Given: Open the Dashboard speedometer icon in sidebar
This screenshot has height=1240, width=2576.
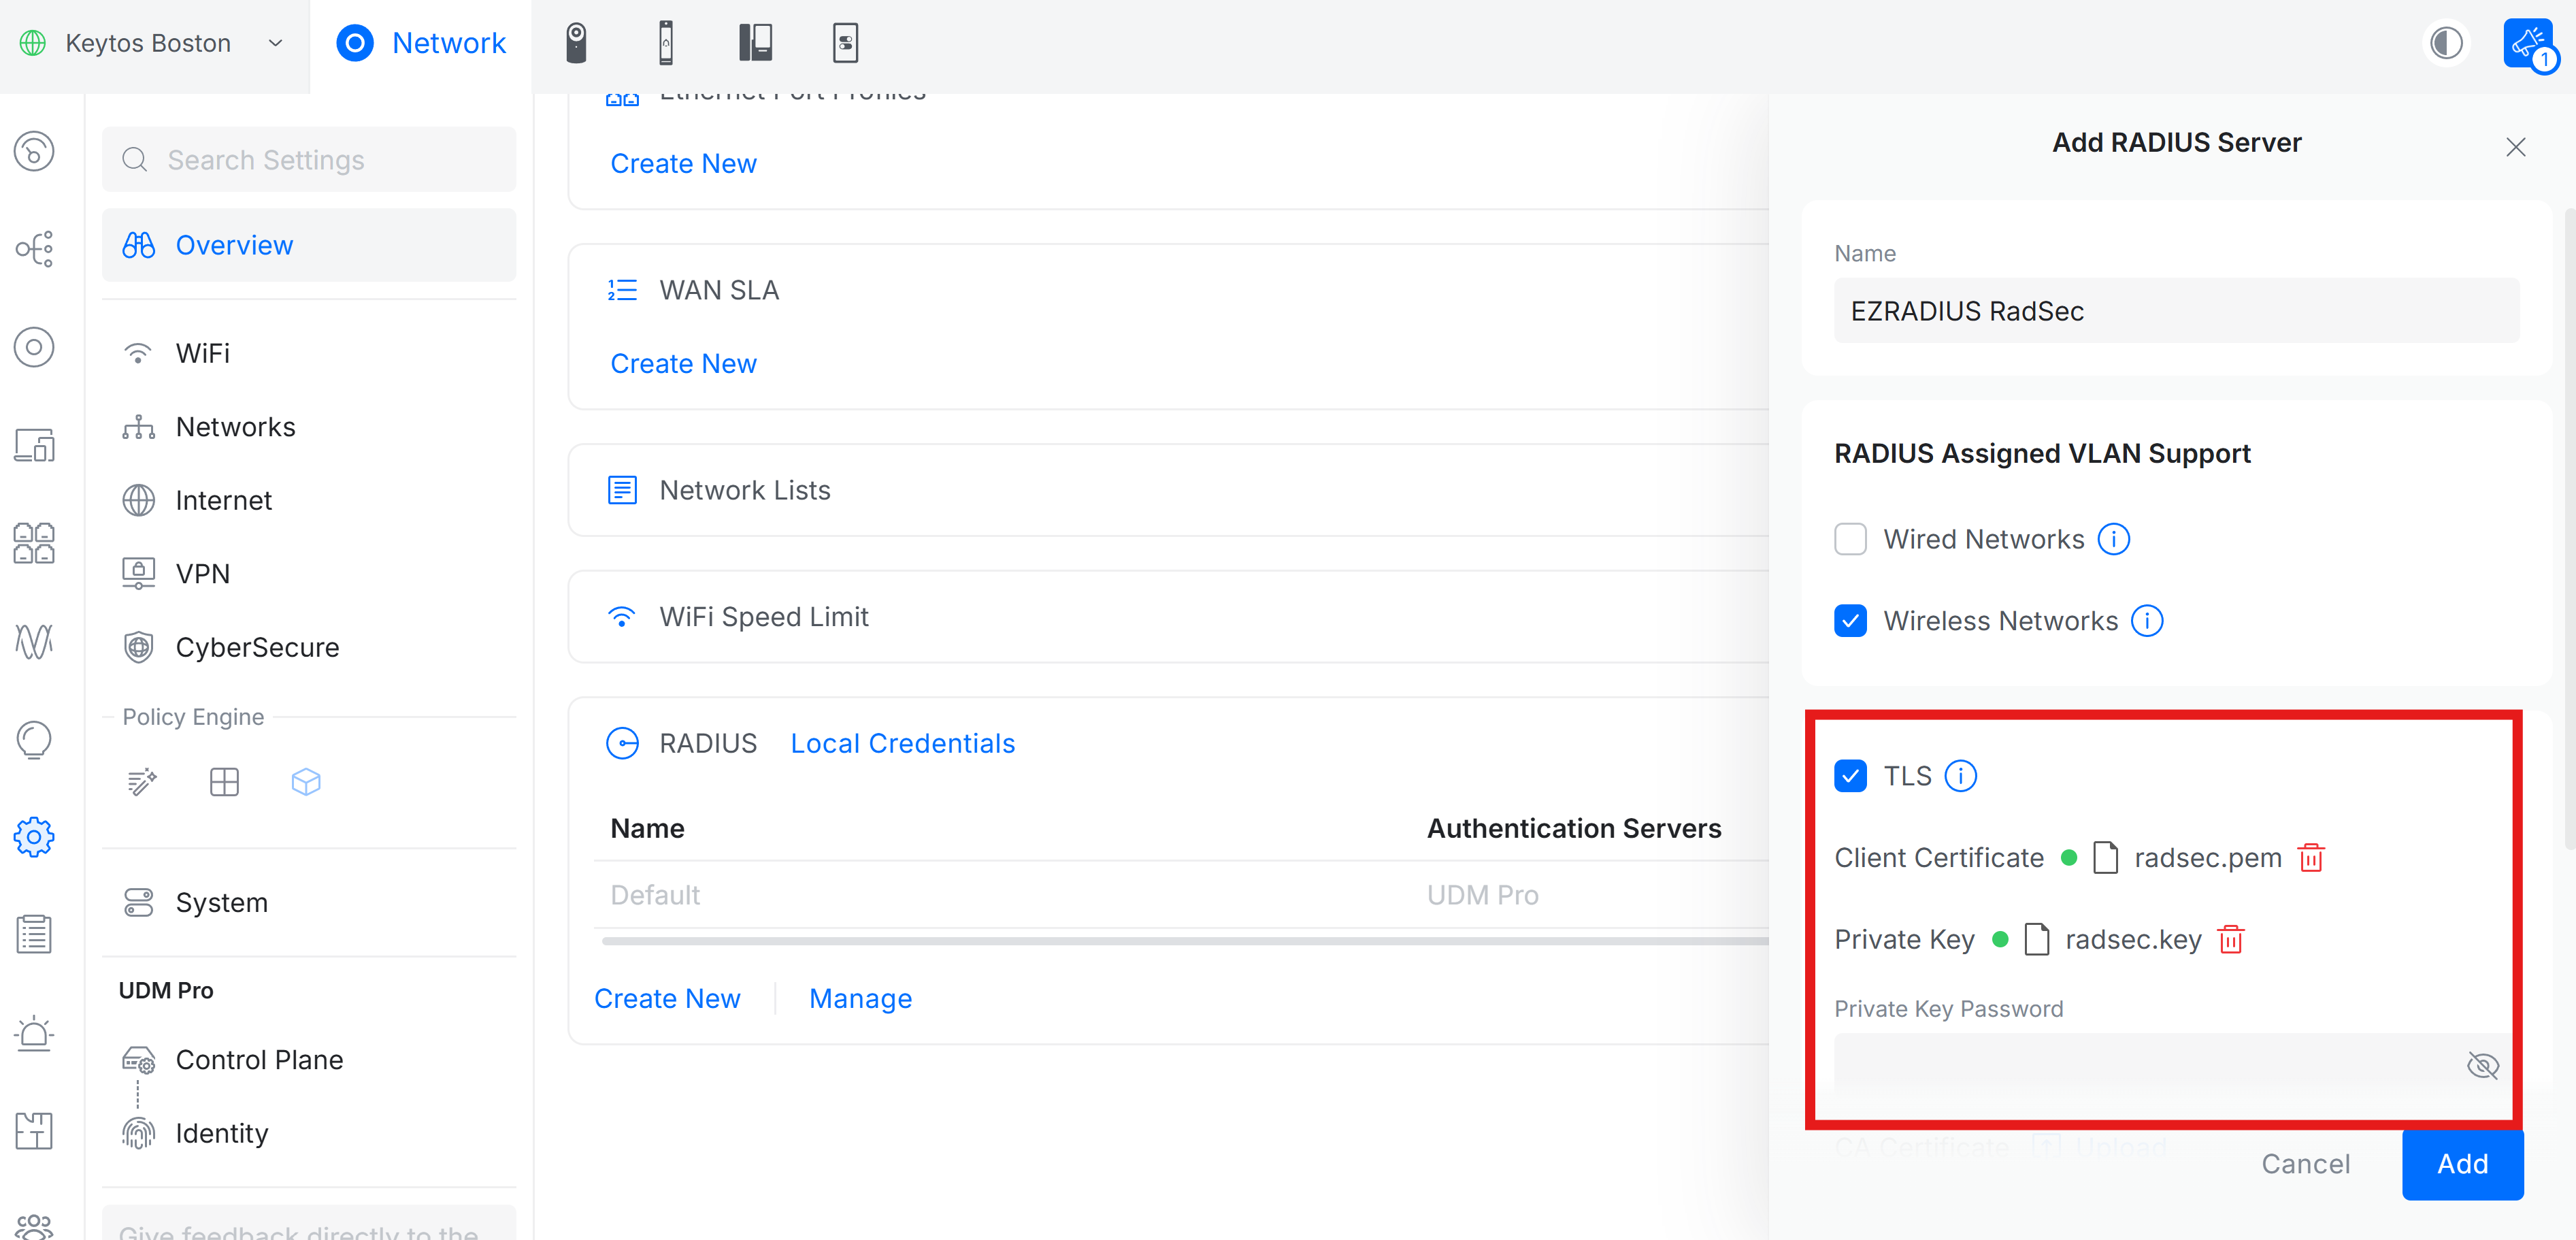Looking at the screenshot, I should point(34,151).
